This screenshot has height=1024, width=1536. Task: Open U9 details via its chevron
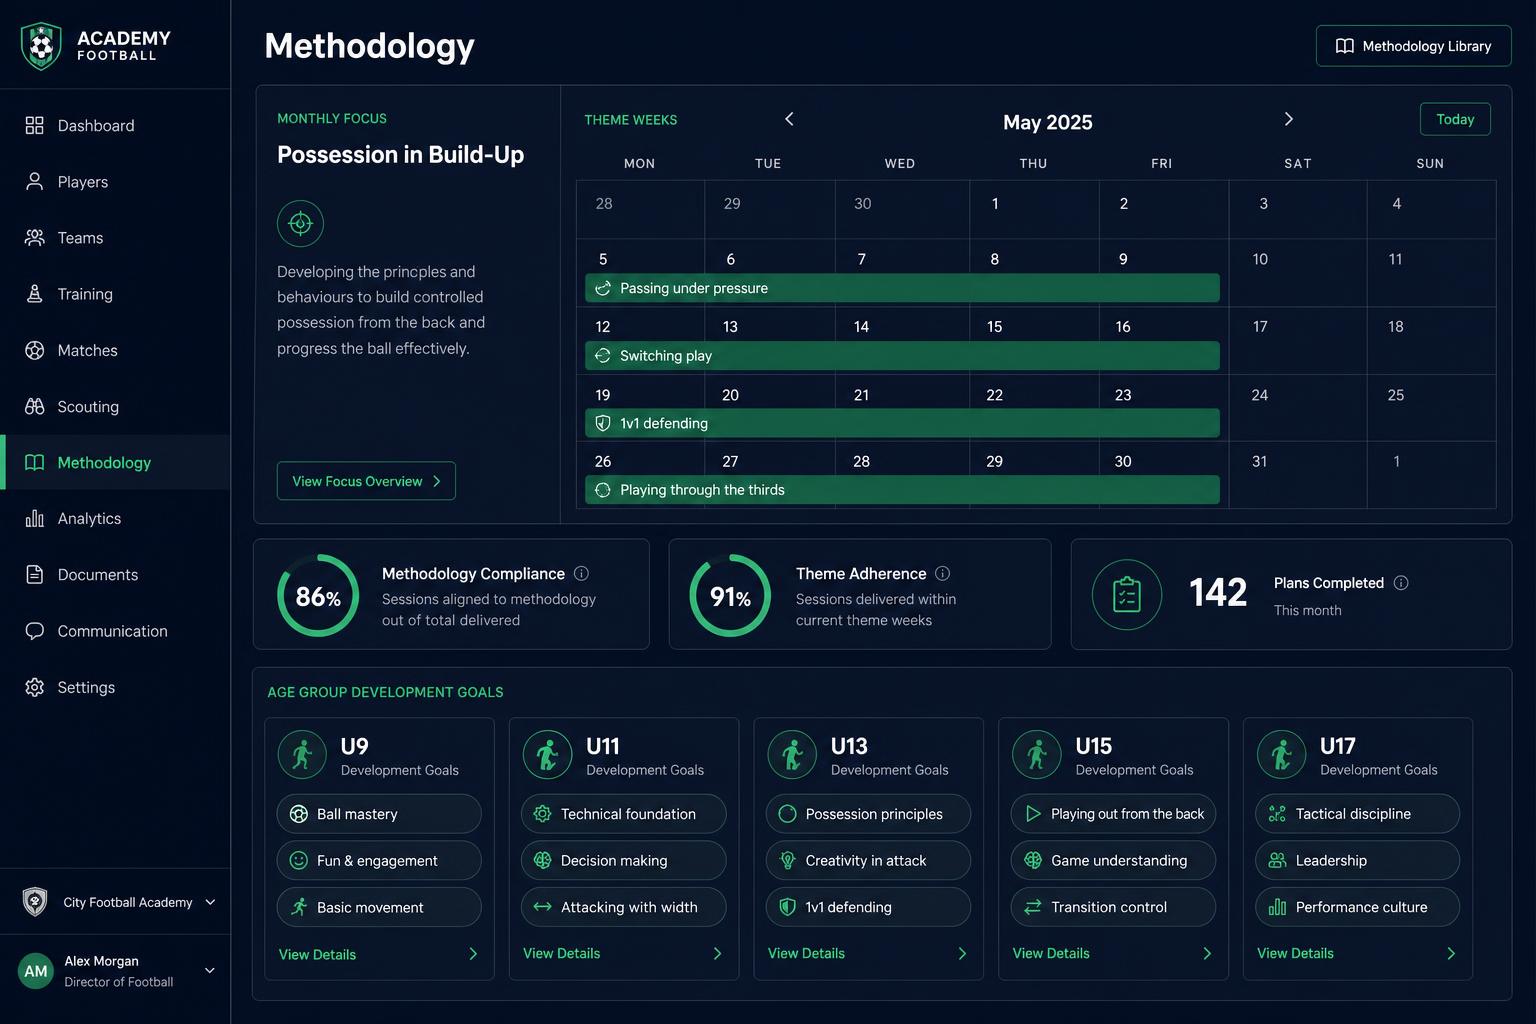[x=473, y=954]
